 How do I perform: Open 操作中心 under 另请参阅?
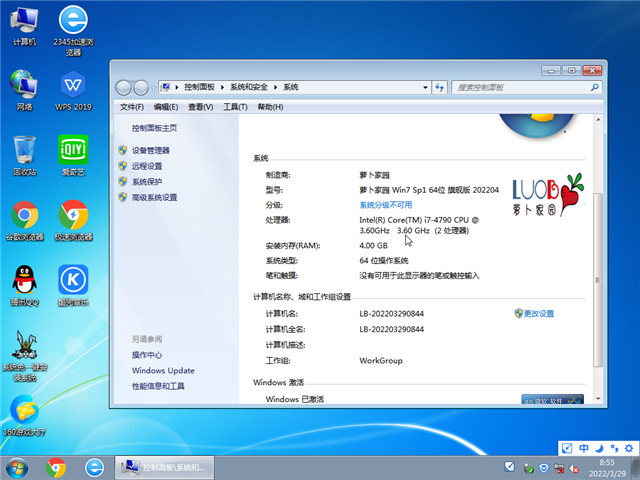pyautogui.click(x=147, y=355)
